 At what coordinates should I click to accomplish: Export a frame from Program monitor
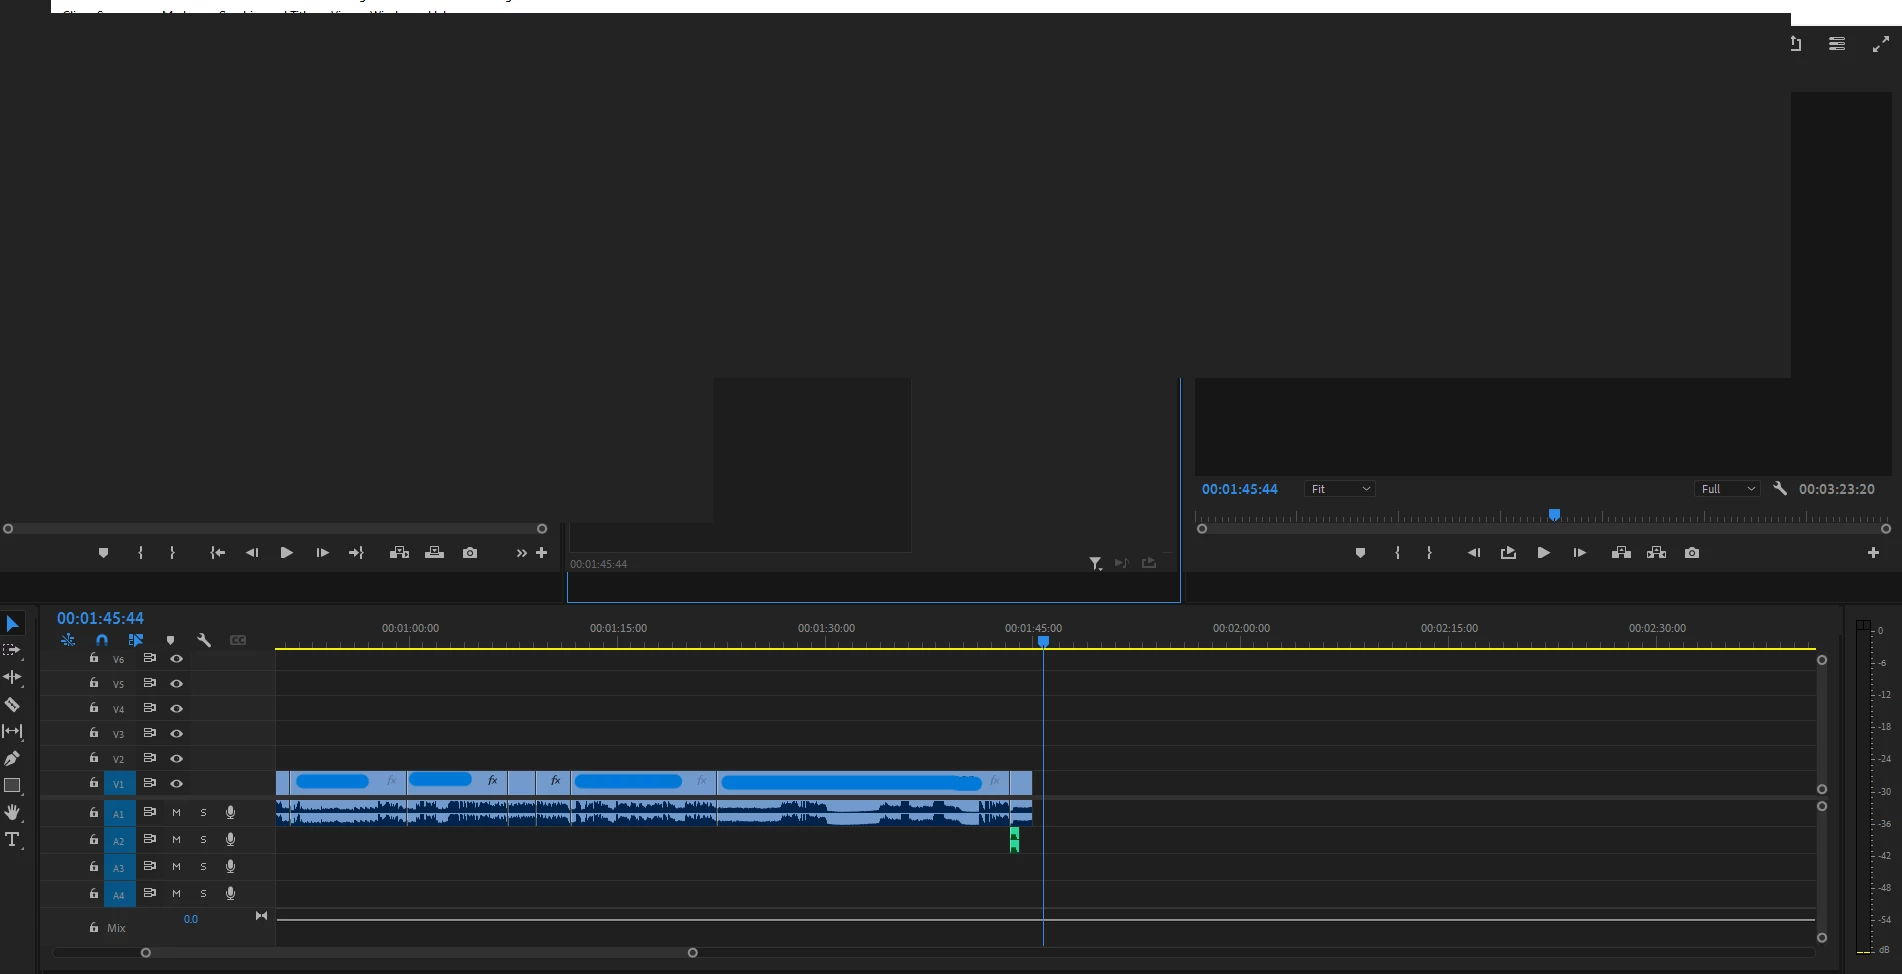1692,553
